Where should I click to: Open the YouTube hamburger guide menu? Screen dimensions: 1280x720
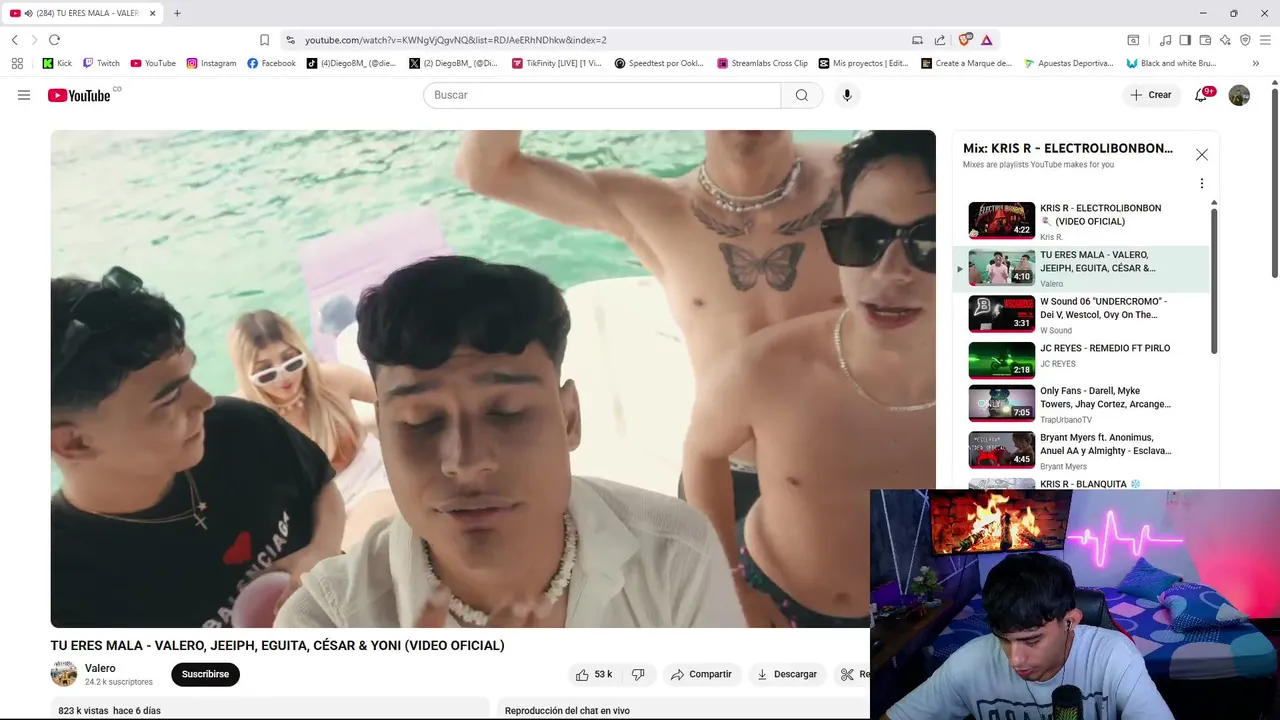click(24, 95)
